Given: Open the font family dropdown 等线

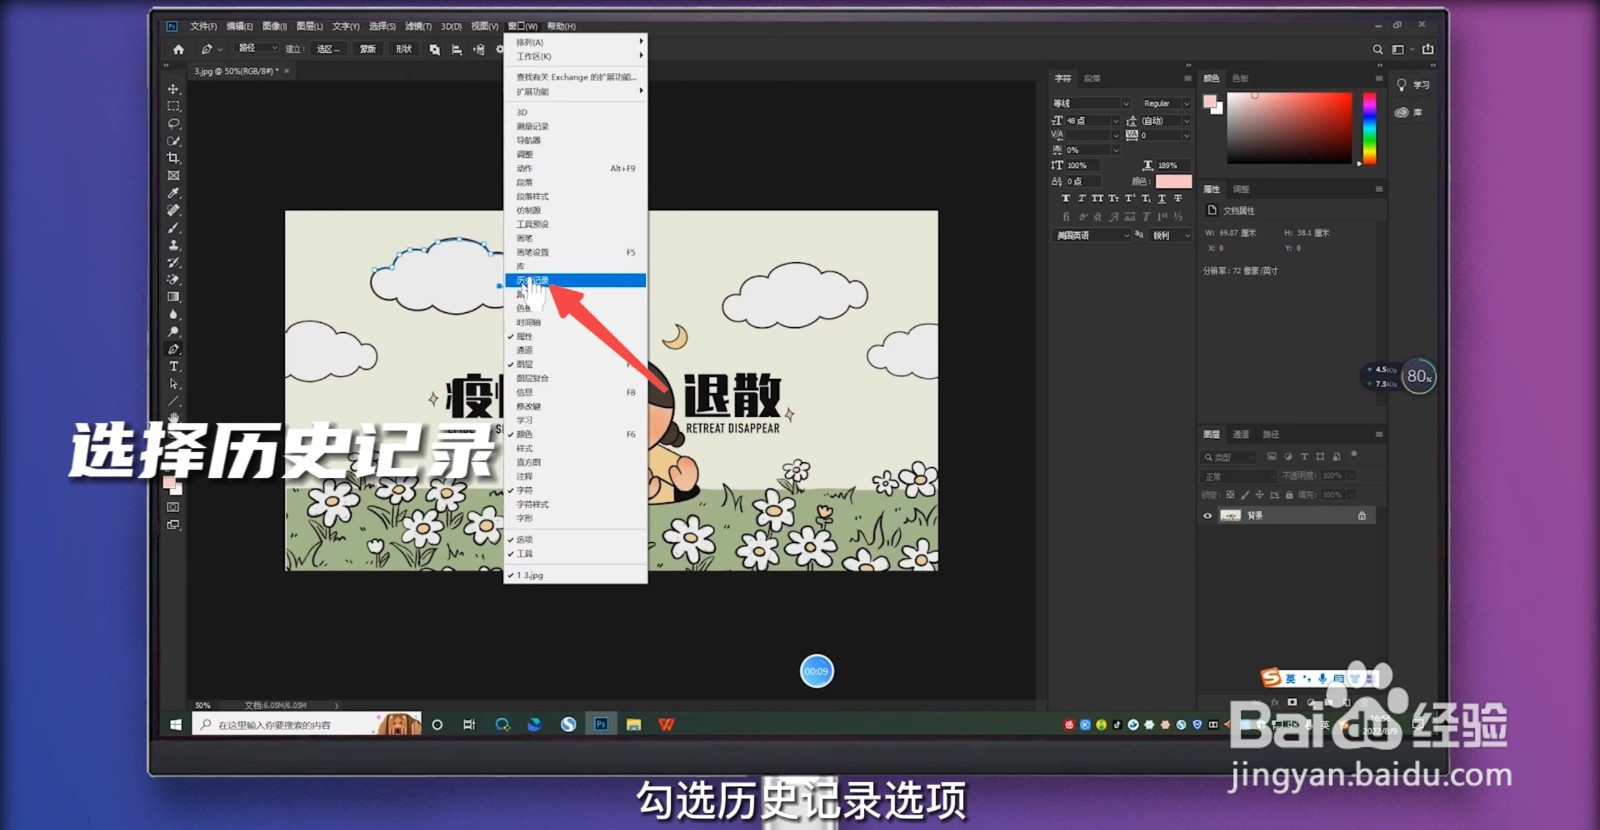Looking at the screenshot, I should coord(1090,103).
